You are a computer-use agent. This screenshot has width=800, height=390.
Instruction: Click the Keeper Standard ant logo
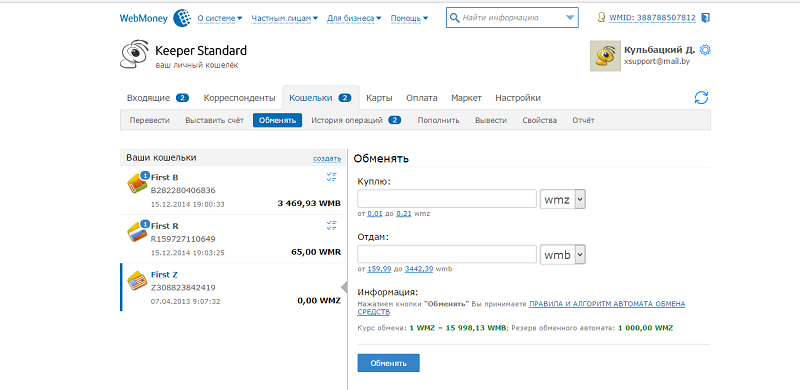pyautogui.click(x=134, y=54)
